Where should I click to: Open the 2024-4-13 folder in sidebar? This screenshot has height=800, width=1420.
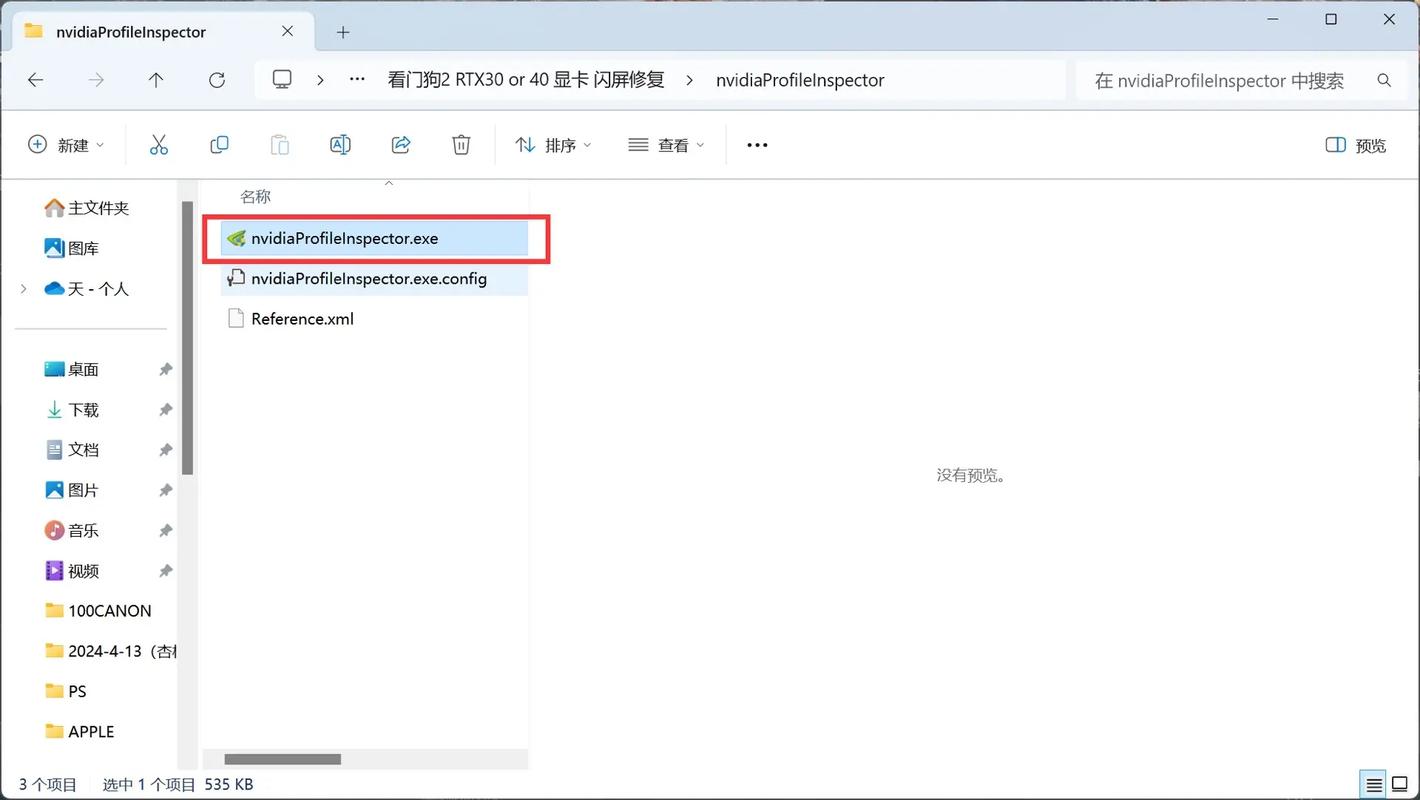tap(110, 651)
